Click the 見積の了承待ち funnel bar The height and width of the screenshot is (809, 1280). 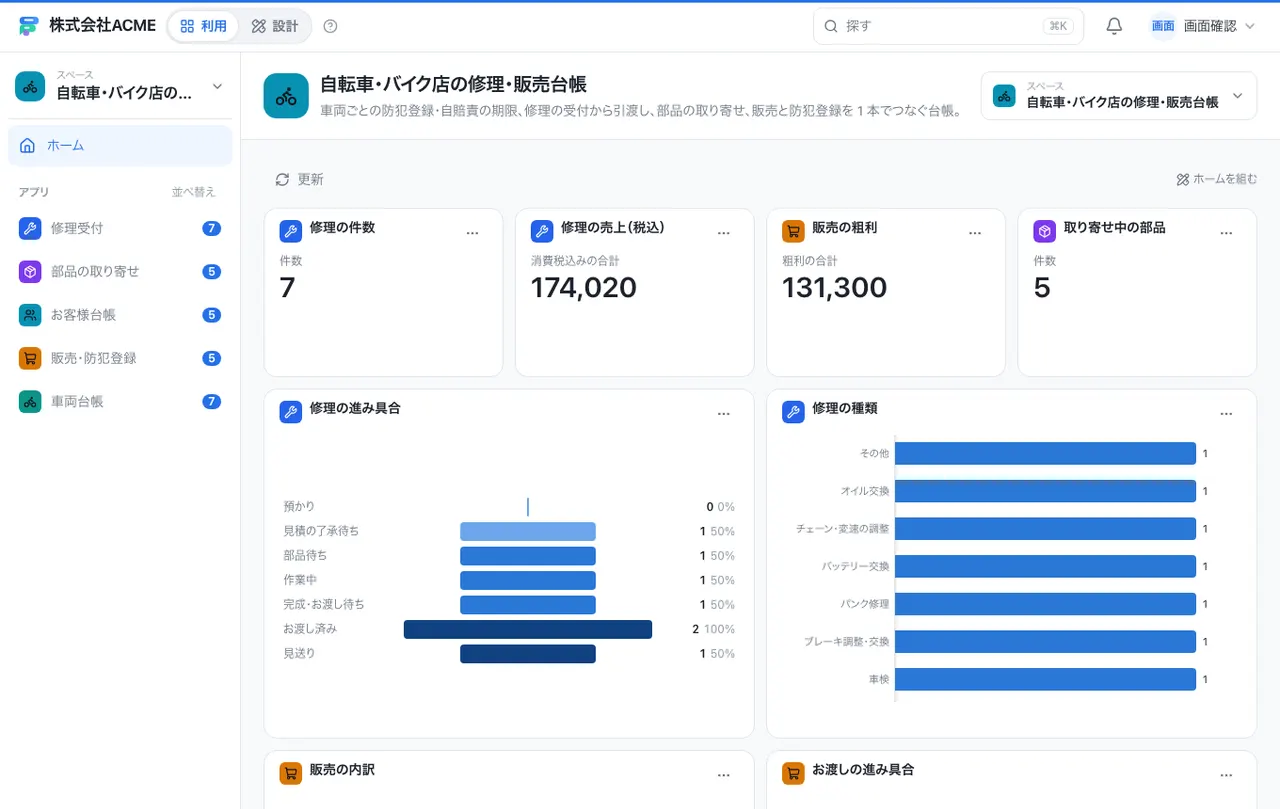(528, 531)
